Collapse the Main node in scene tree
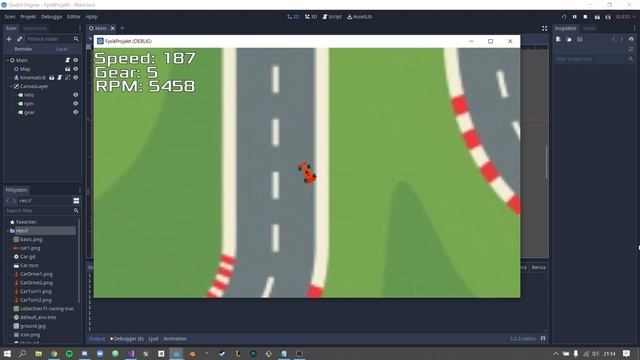The width and height of the screenshot is (640, 360). (x=7, y=60)
